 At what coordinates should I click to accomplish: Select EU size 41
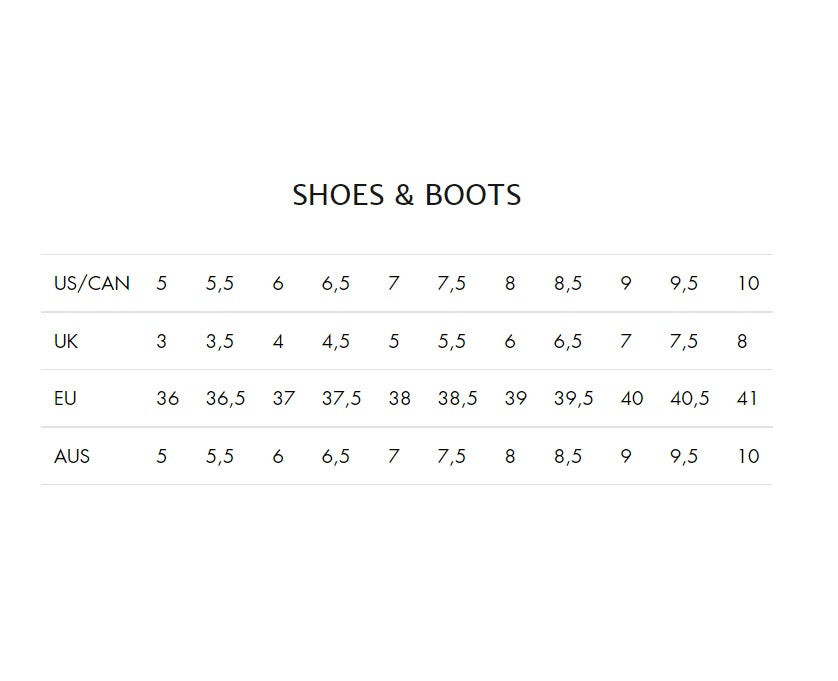pyautogui.click(x=747, y=398)
